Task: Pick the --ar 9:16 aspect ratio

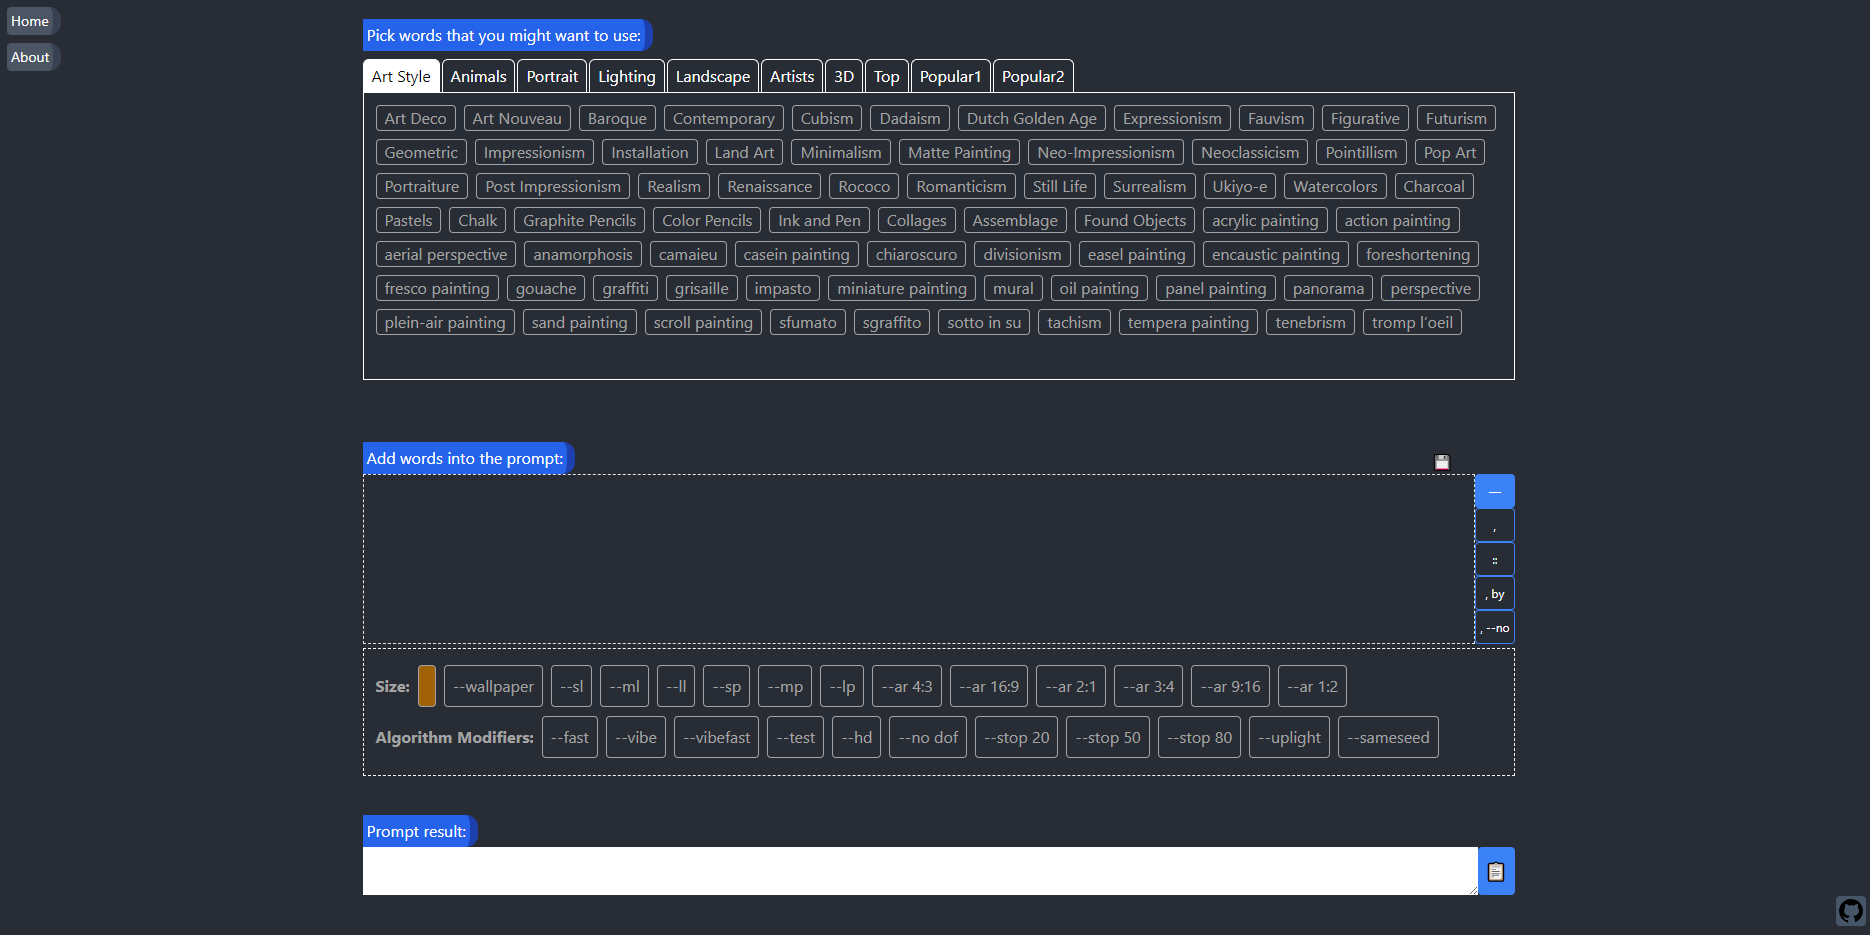Action: click(1230, 686)
